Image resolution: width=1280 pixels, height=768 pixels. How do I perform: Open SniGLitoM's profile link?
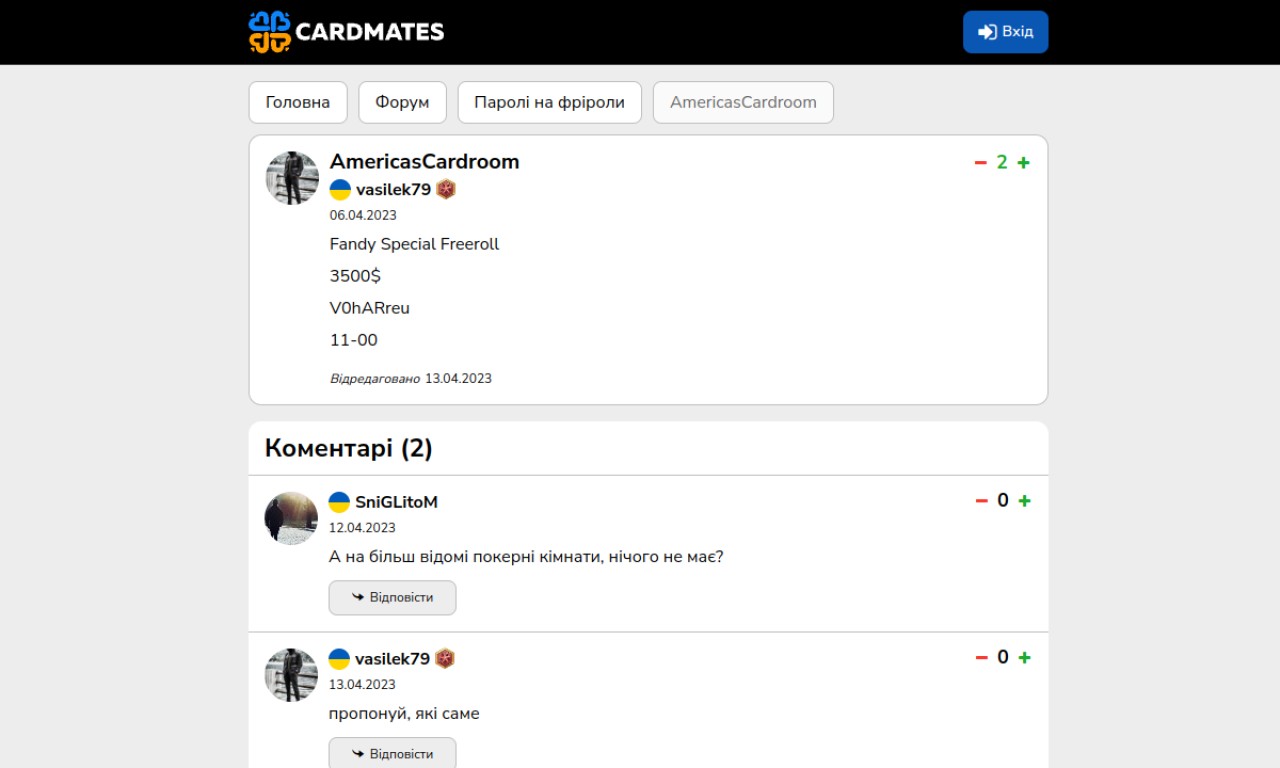point(396,502)
